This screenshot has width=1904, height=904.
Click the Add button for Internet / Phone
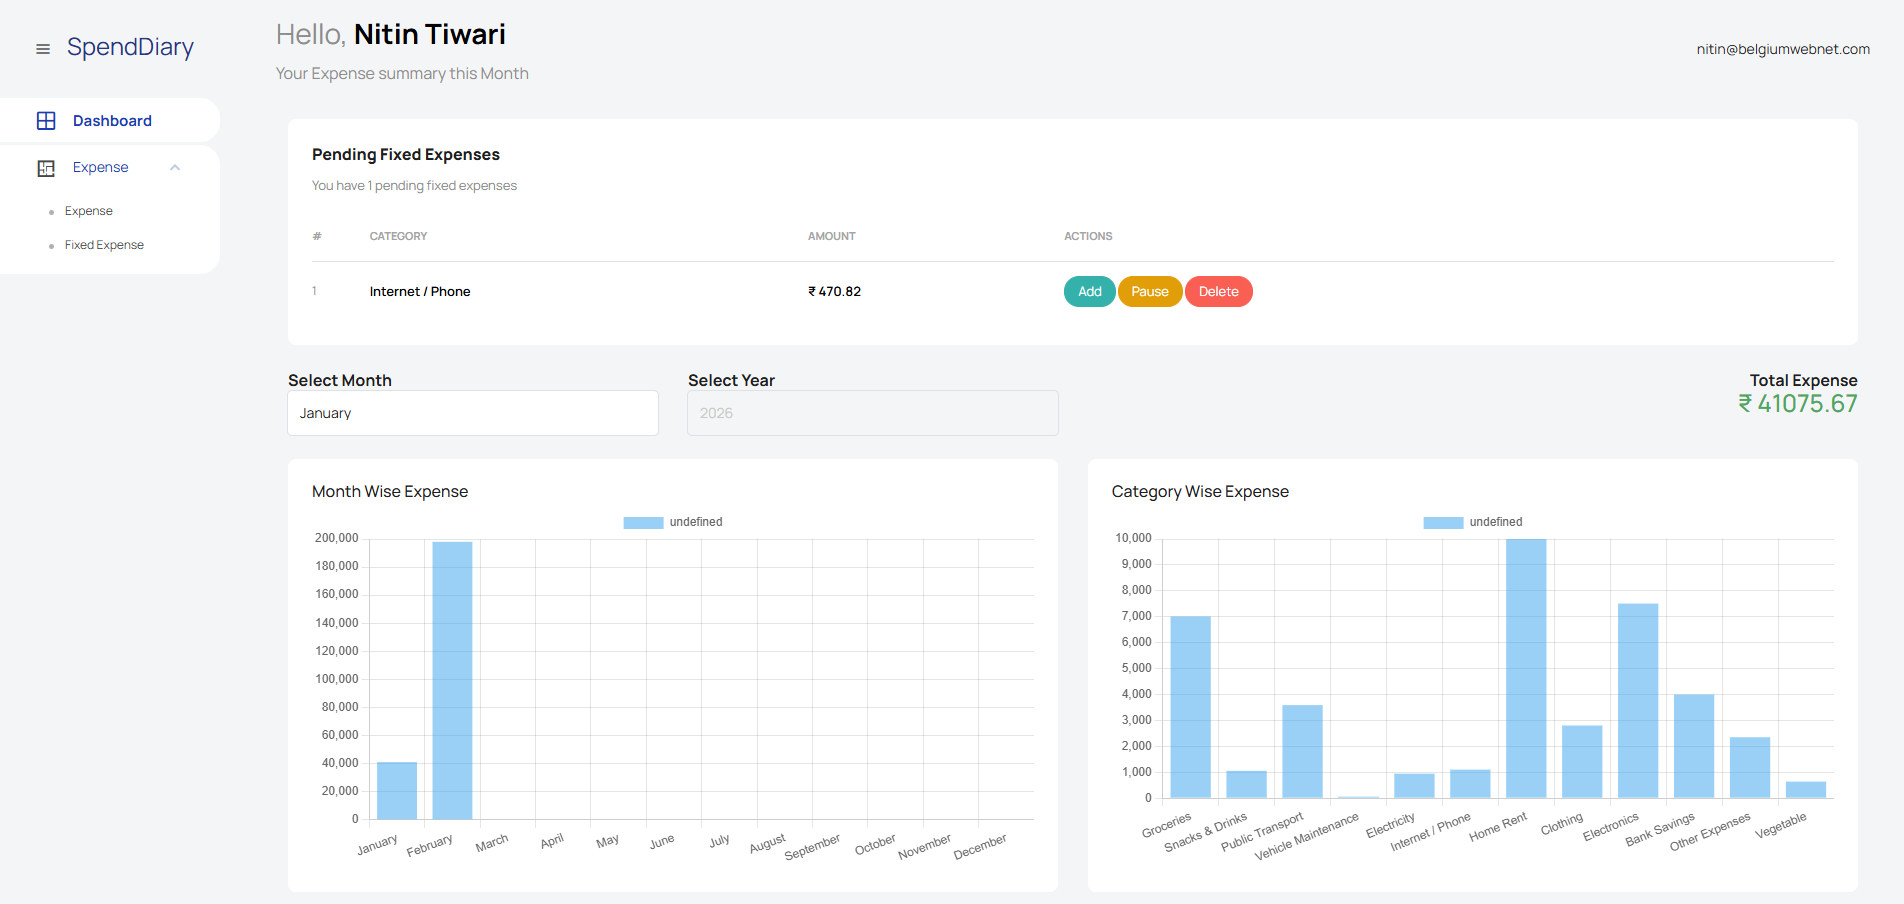(1089, 291)
